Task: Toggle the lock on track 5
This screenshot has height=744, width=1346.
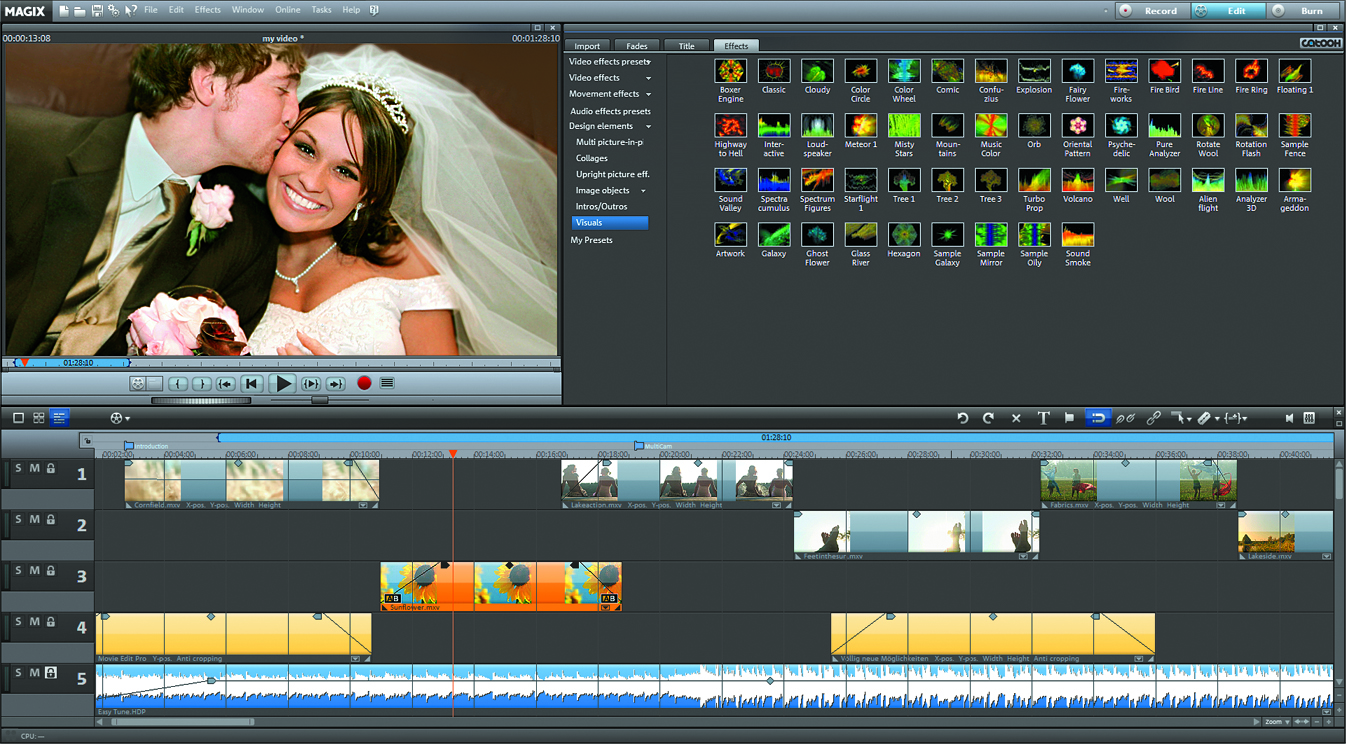Action: click(x=50, y=673)
